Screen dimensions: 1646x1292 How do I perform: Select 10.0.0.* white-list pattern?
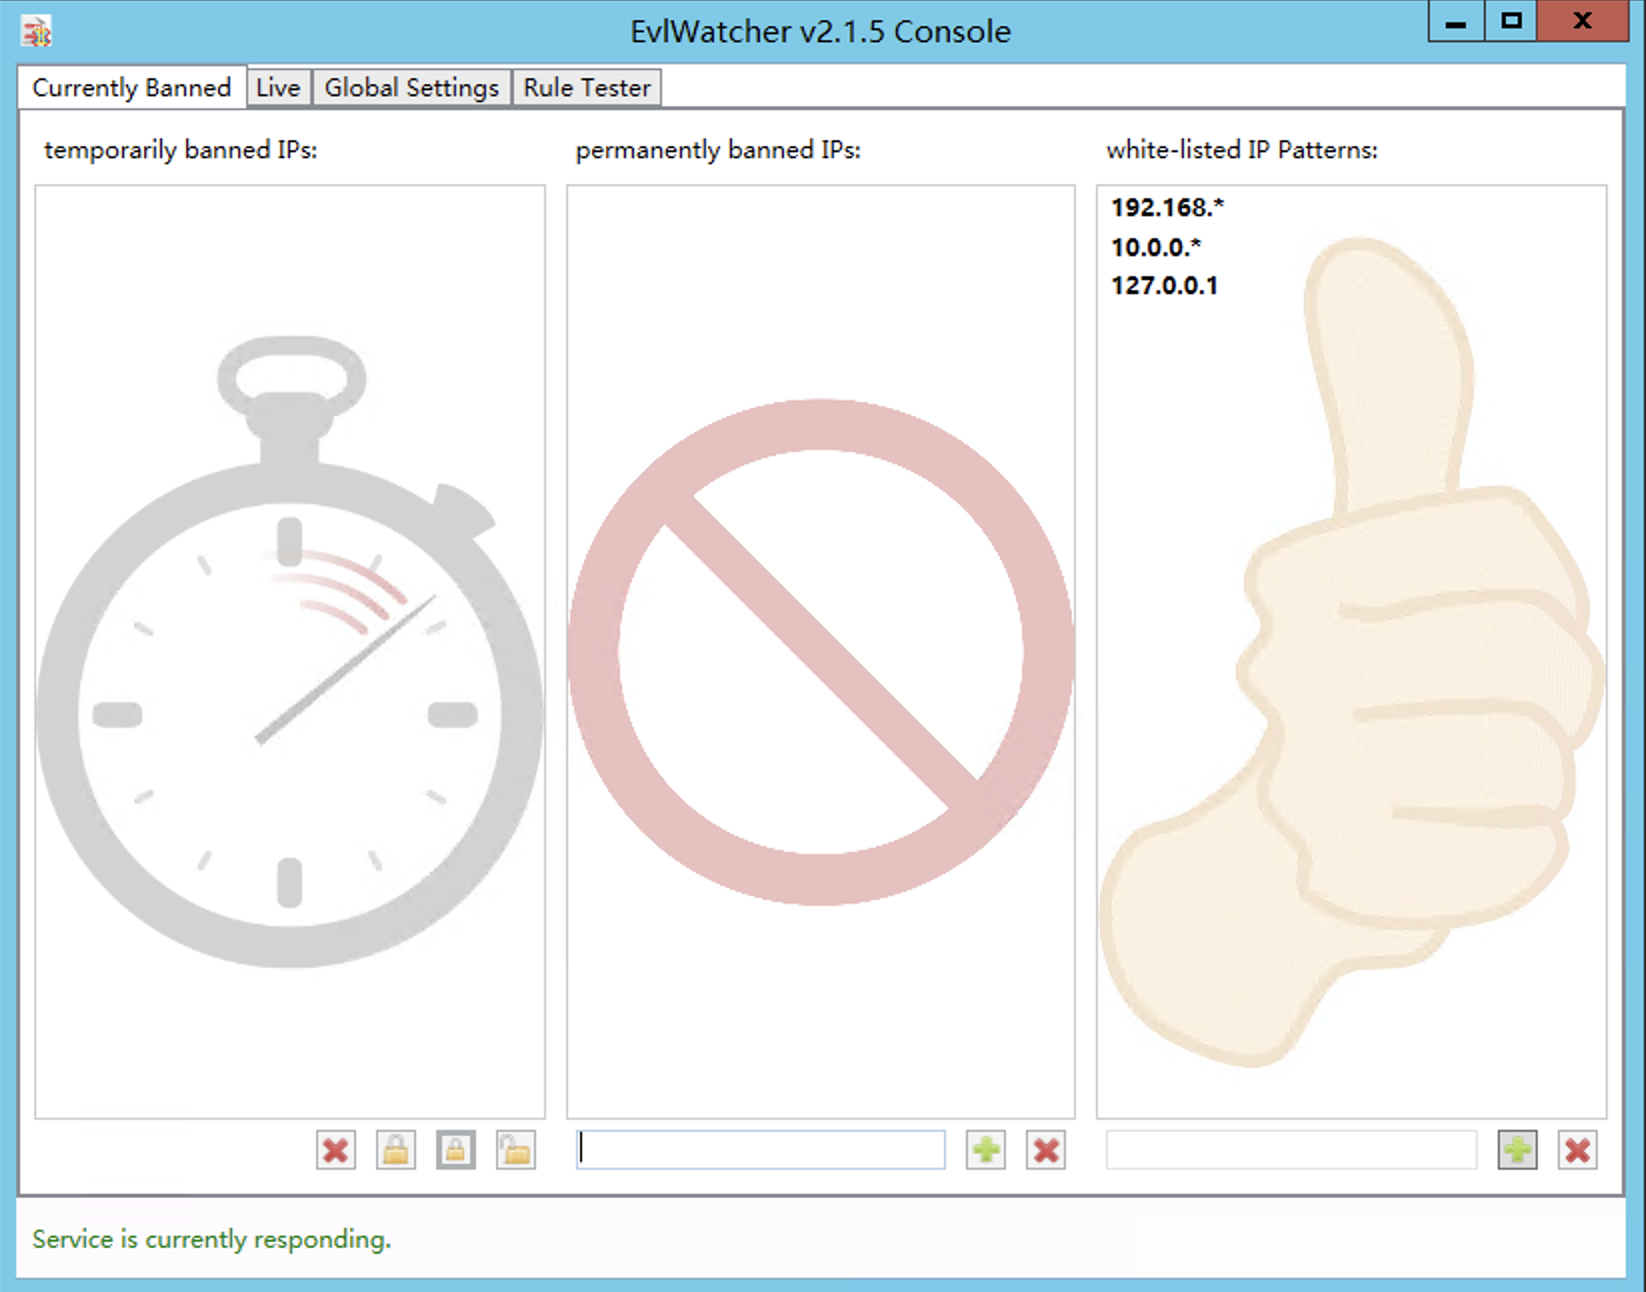point(1156,247)
